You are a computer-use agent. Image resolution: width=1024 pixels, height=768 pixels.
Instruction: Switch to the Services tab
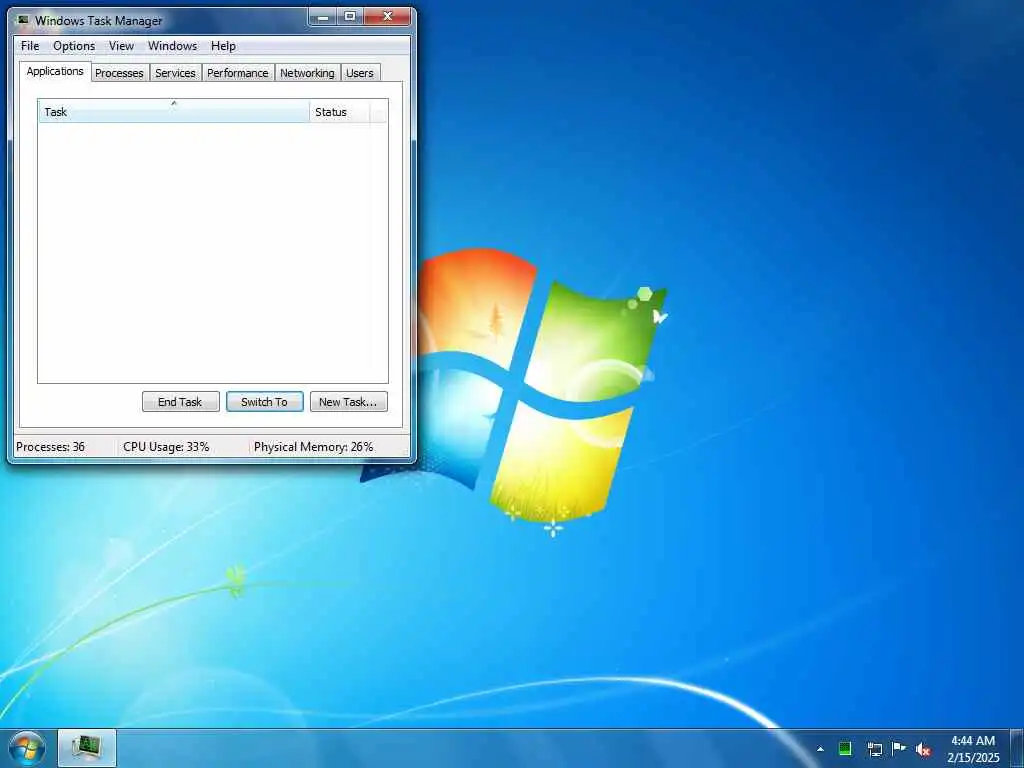pos(175,73)
